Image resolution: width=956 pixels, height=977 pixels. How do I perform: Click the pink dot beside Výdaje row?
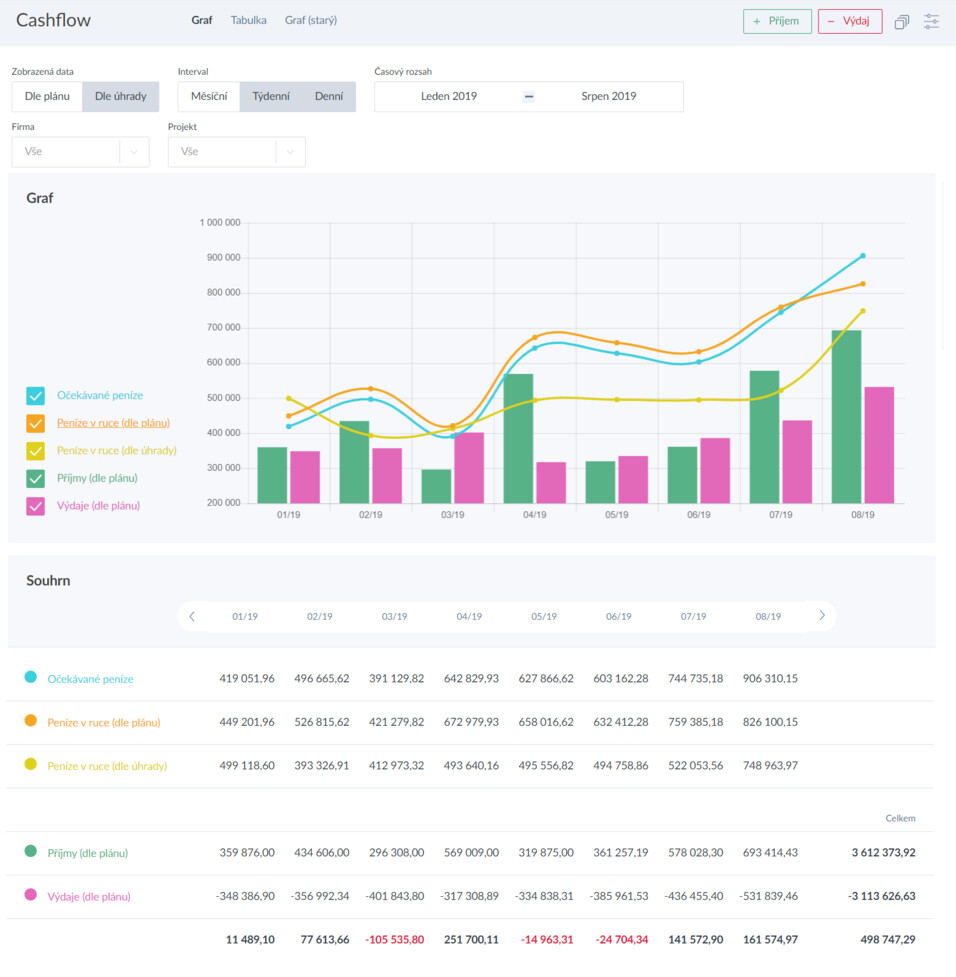(x=30, y=895)
